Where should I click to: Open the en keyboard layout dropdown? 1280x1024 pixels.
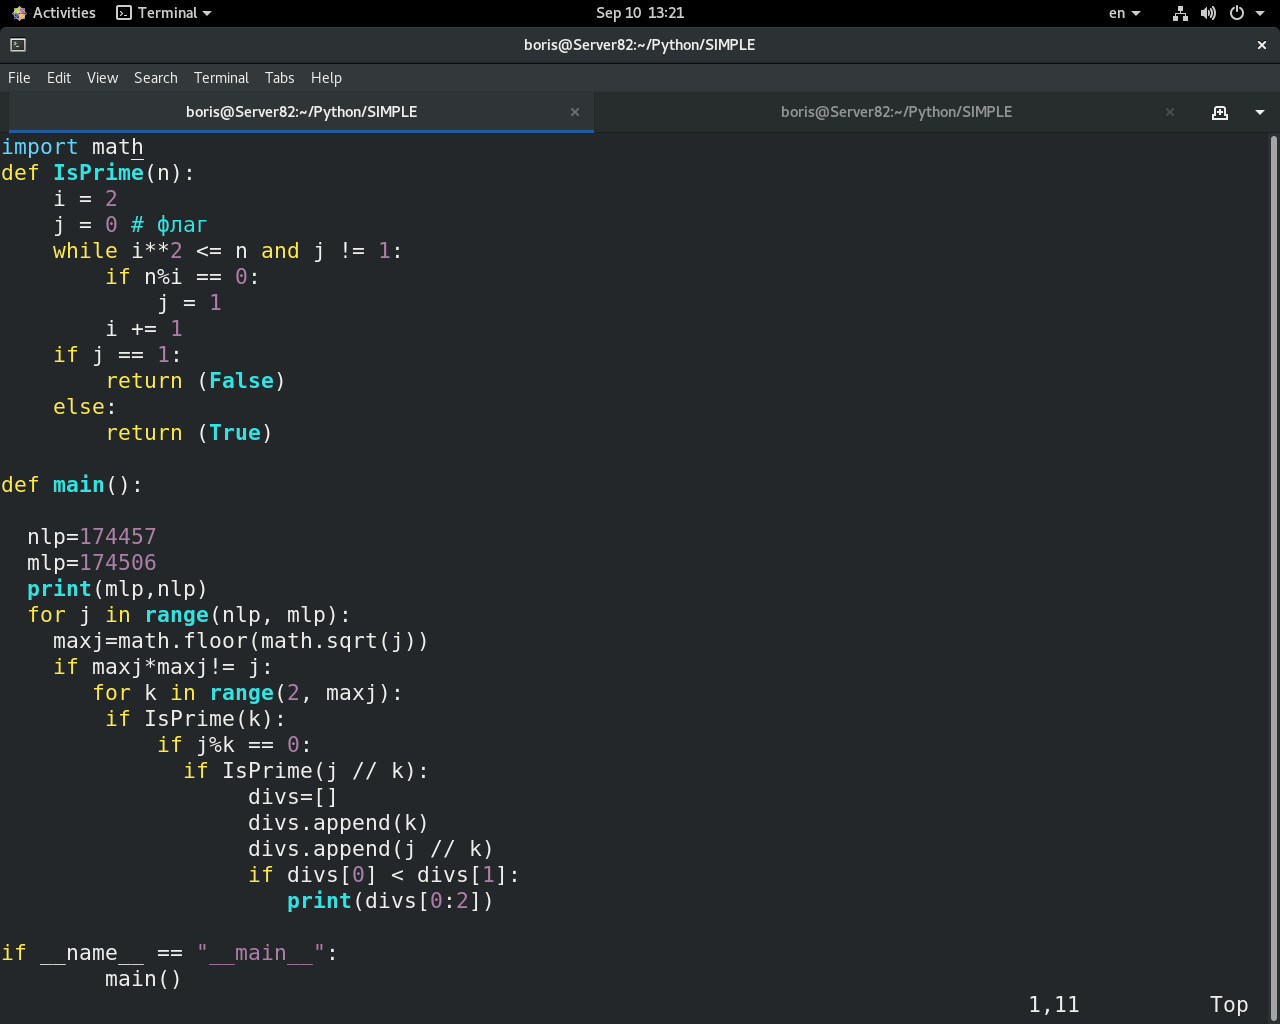[x=1124, y=13]
